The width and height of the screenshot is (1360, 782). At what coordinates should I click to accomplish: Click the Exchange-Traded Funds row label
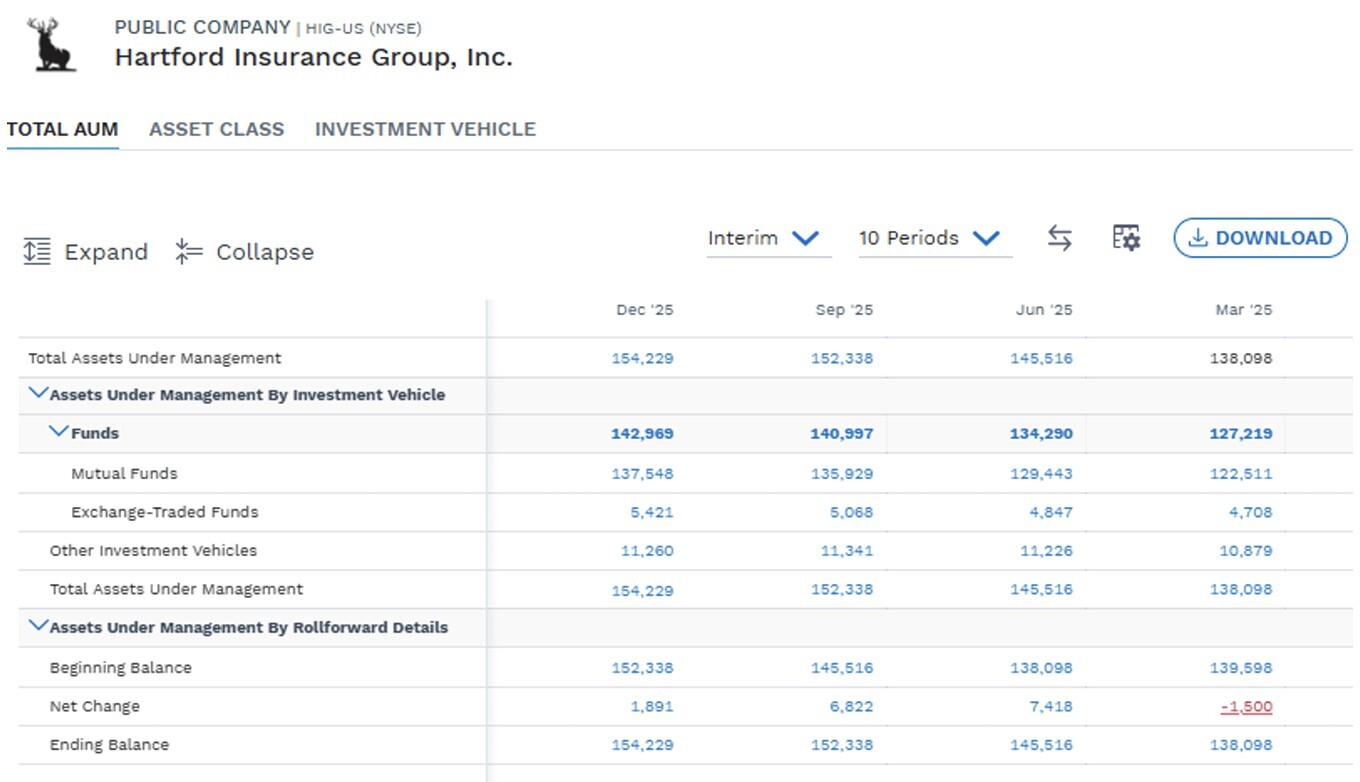[x=165, y=513]
